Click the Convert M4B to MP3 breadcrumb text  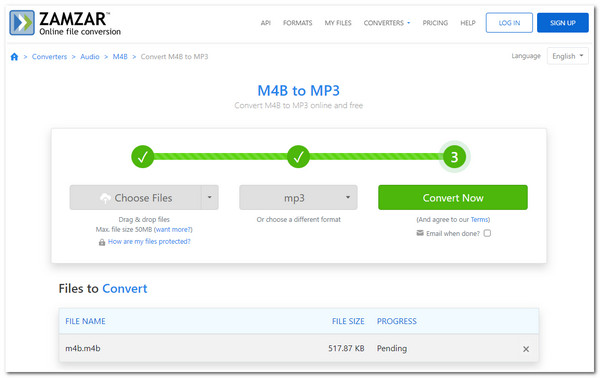click(x=174, y=57)
